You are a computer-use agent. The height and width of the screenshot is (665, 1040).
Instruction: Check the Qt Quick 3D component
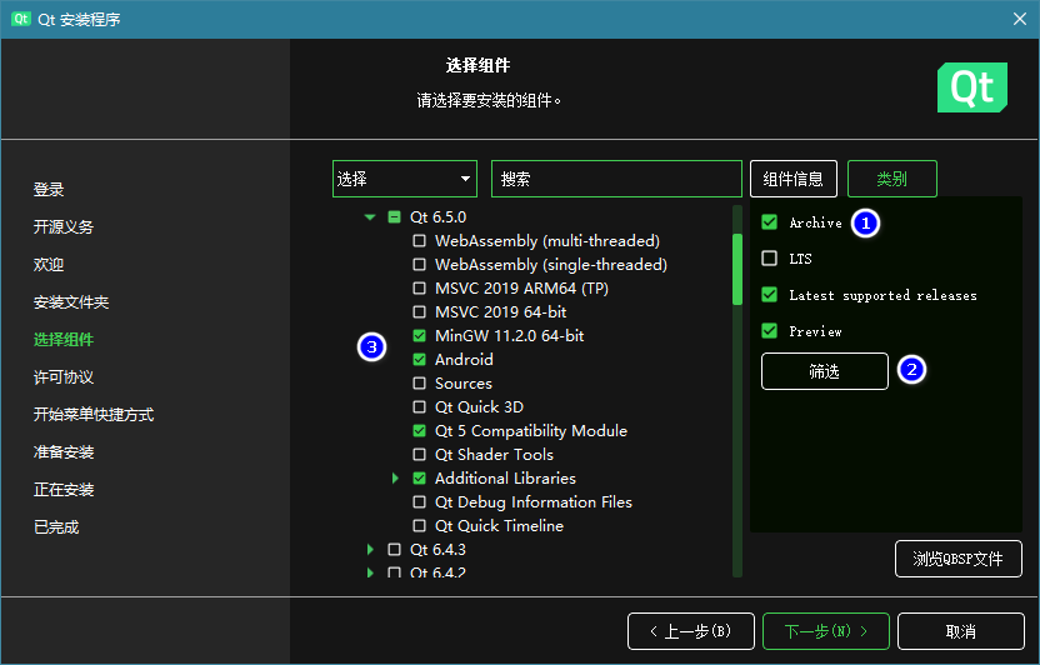pyautogui.click(x=419, y=406)
